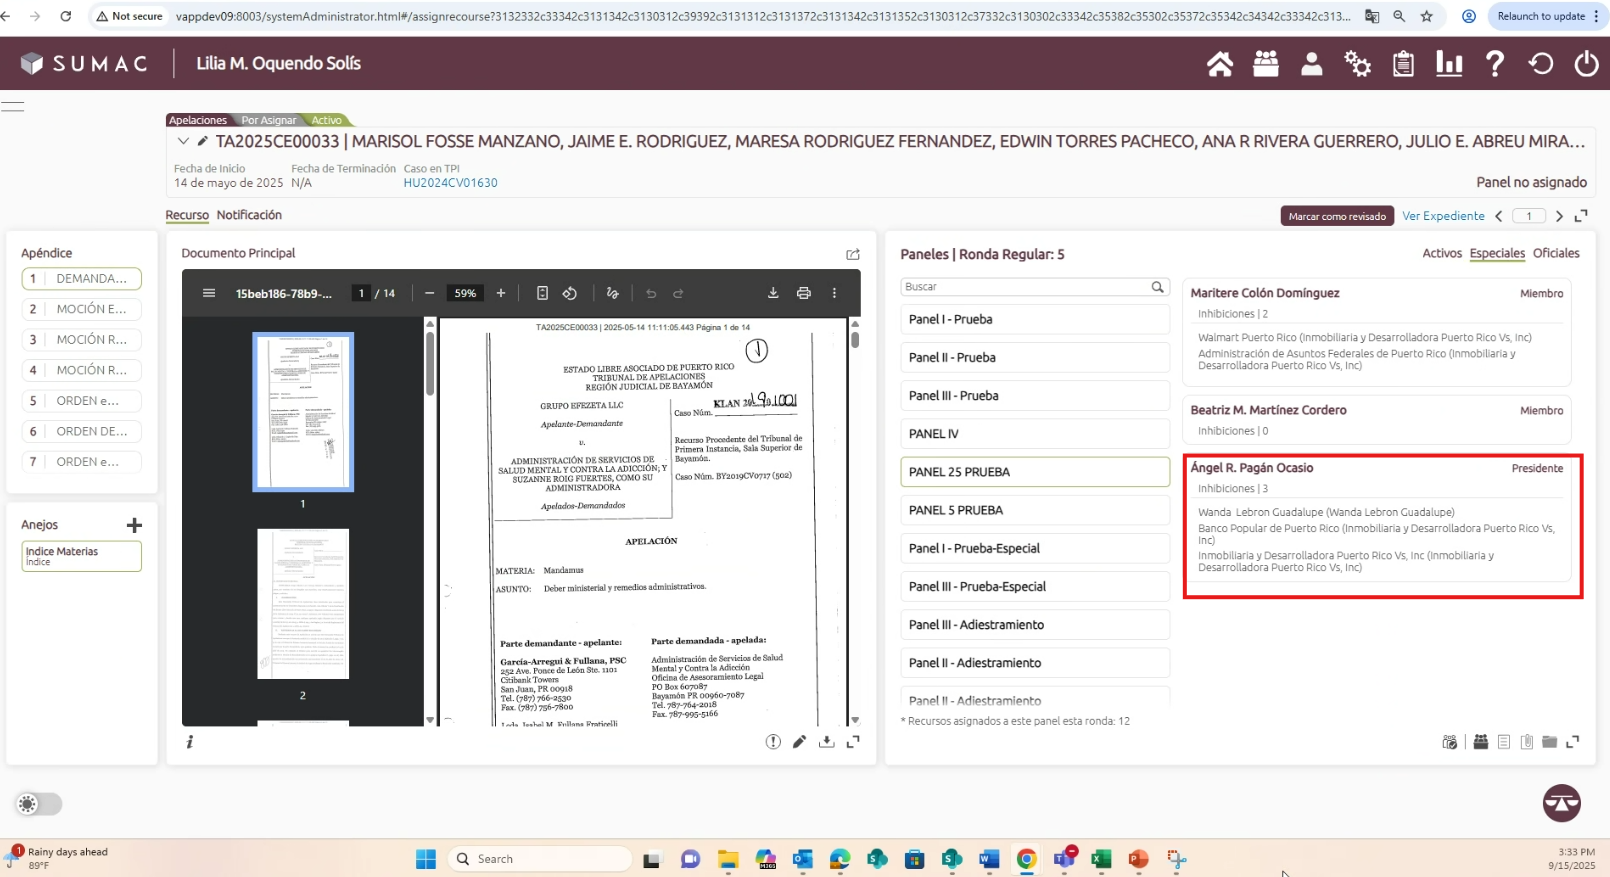
Task: Expand the case title chevron
Action: [183, 142]
